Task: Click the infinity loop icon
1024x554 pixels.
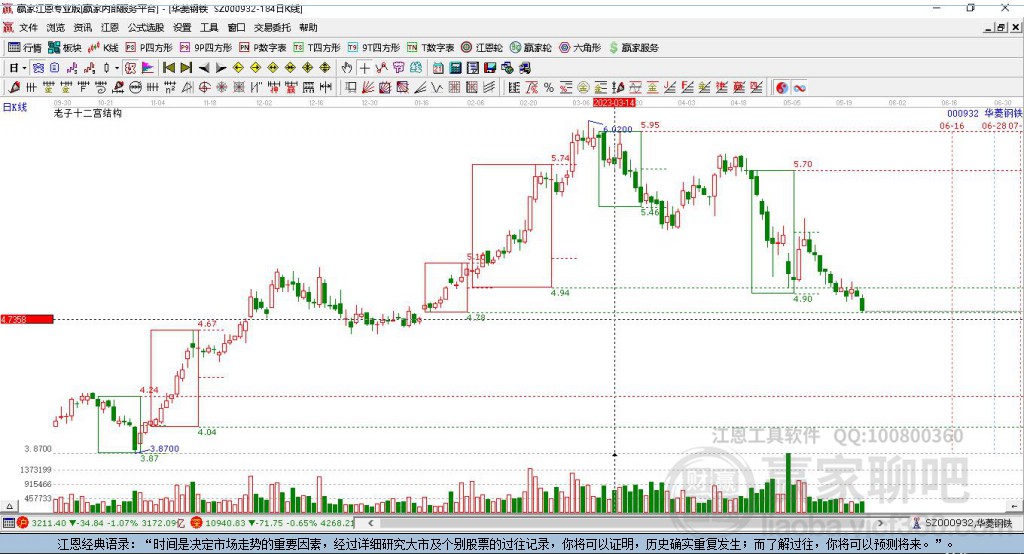Action: (799, 88)
